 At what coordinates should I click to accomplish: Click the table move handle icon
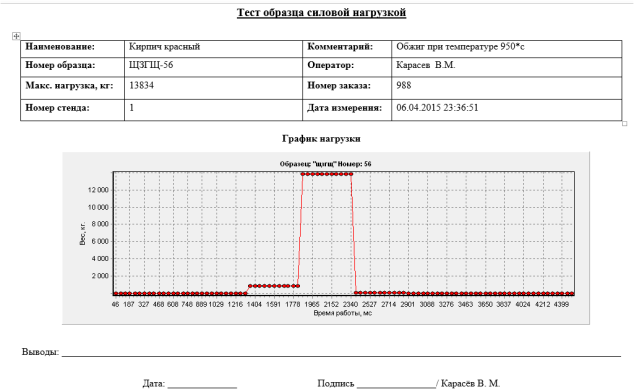coord(16,36)
